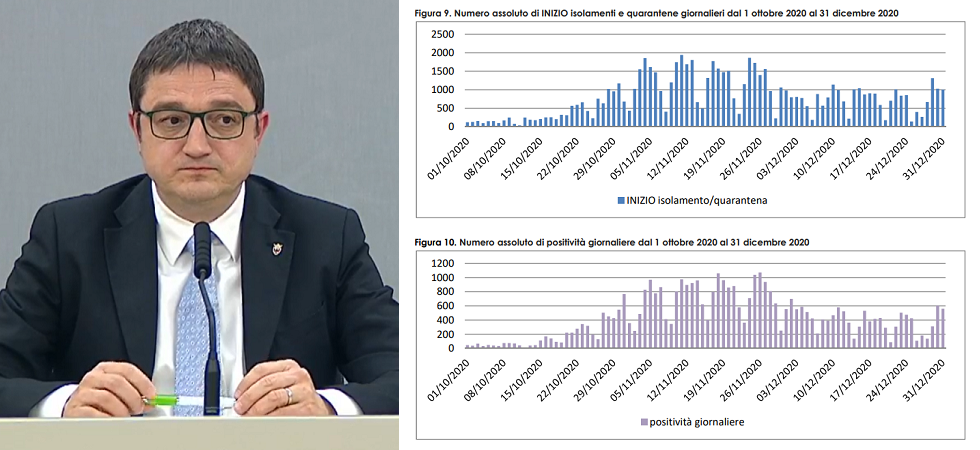Click the green pen on the desk
The image size is (980, 450).
coord(160,400)
